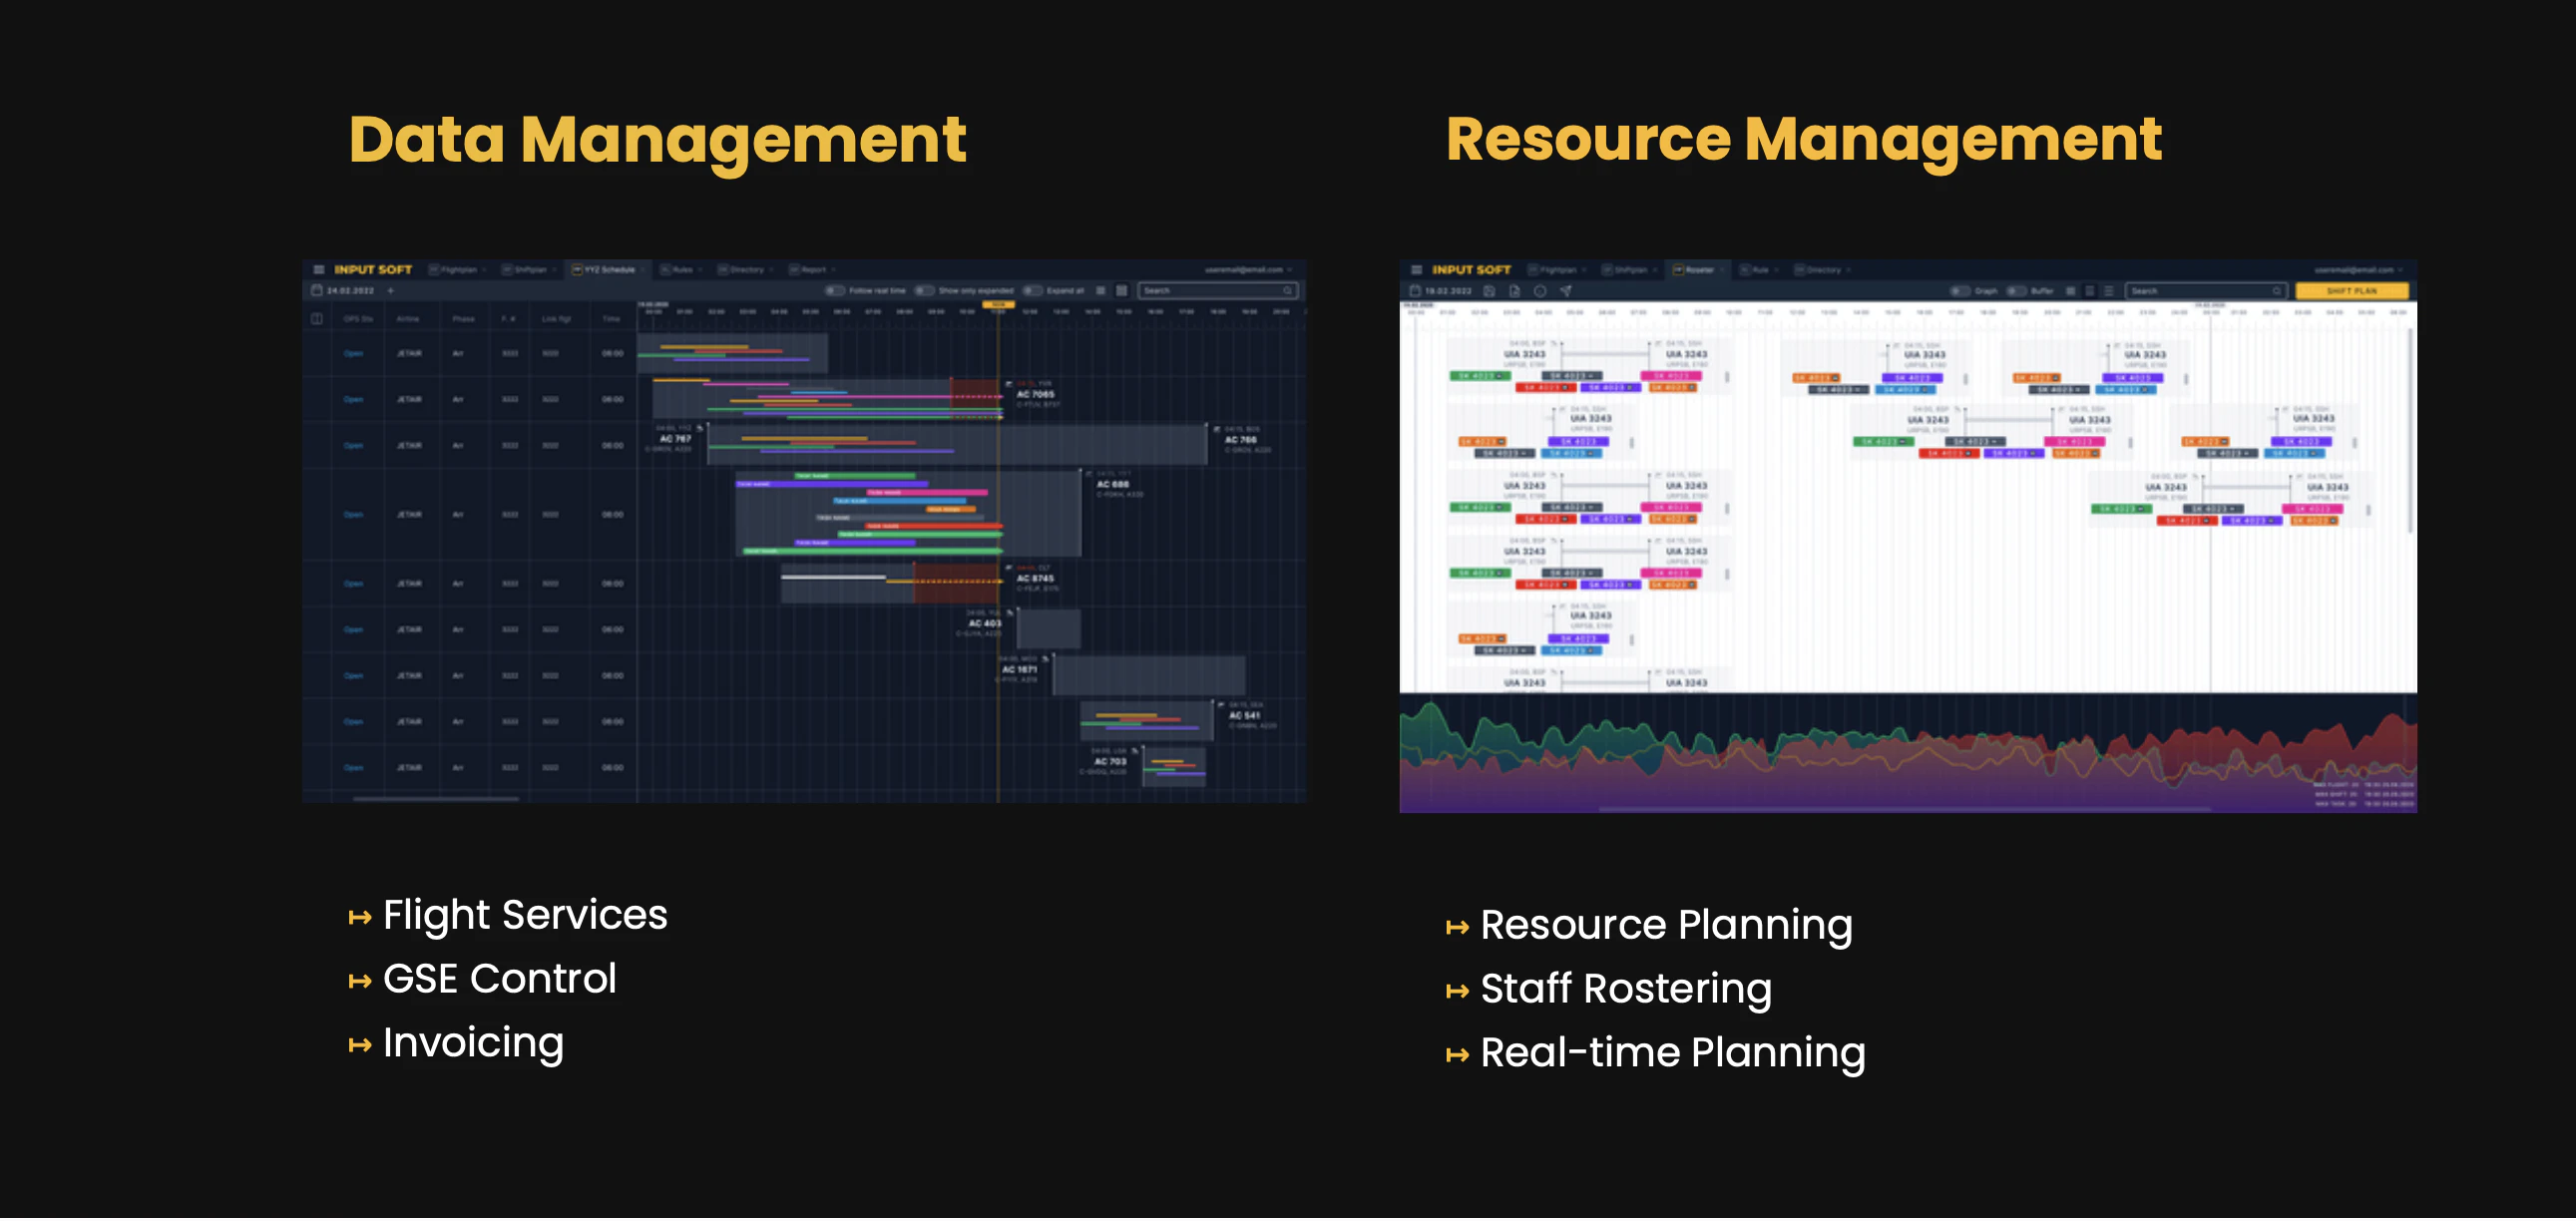This screenshot has width=2576, height=1221.
Task: Toggle the Expand all switch
Action: tap(1032, 291)
